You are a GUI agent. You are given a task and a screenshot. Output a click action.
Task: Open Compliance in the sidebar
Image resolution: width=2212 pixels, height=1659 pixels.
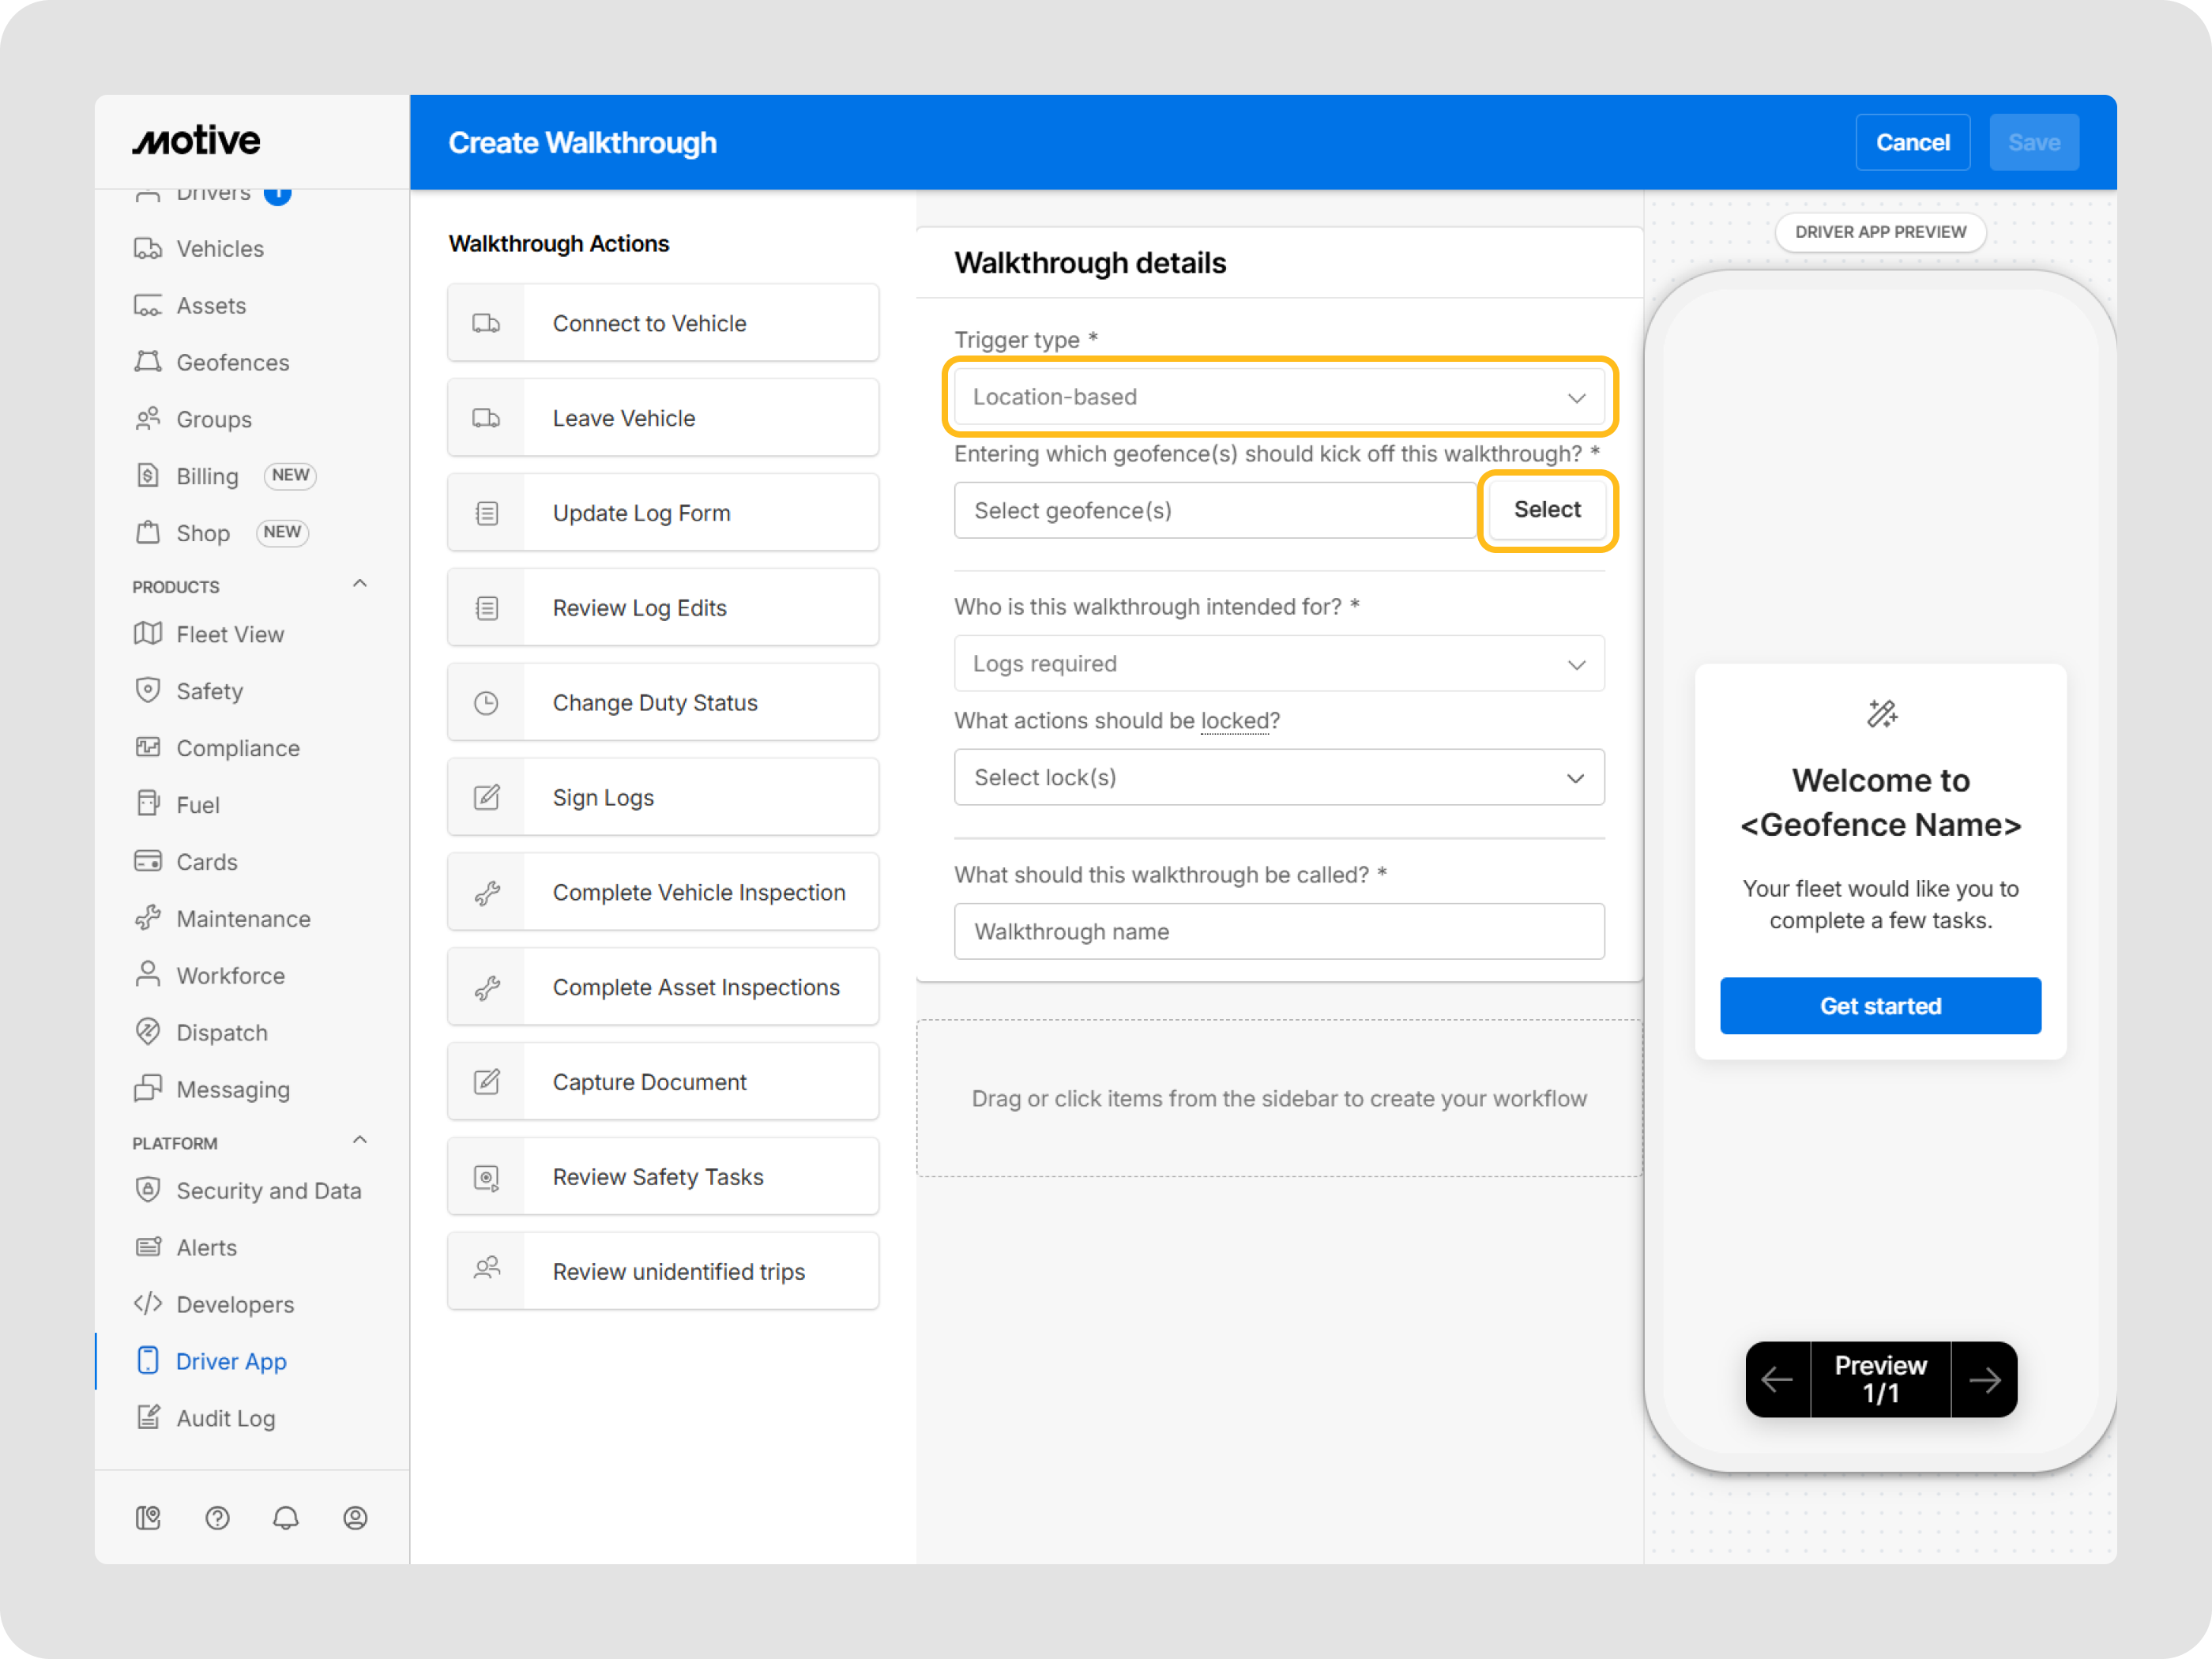coord(237,748)
